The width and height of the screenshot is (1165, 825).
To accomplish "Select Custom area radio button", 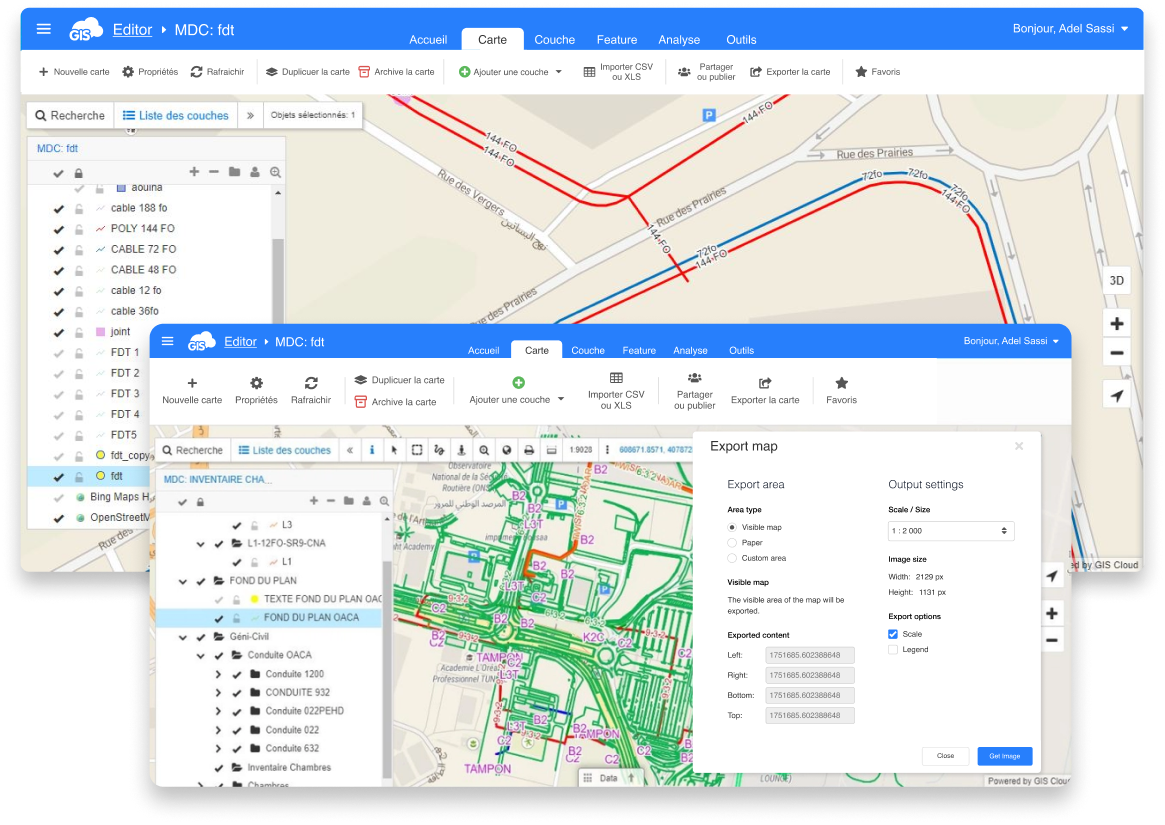I will pyautogui.click(x=732, y=558).
